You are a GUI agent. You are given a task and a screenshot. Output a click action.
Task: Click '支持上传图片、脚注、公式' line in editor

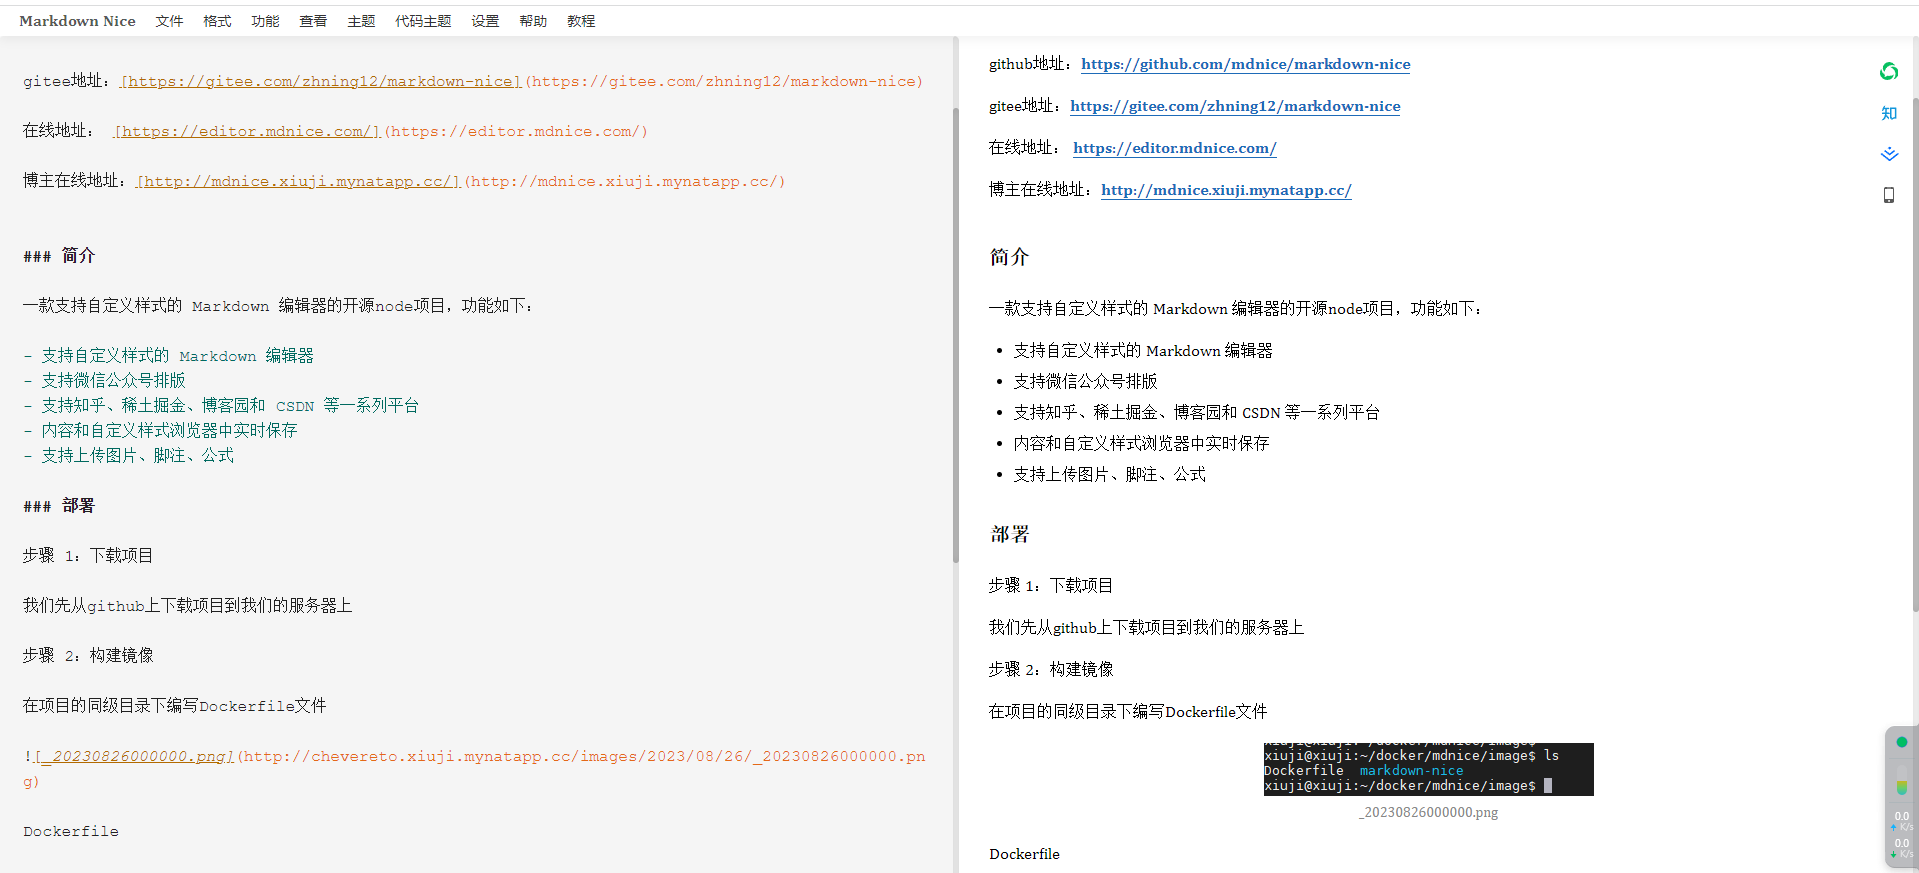pyautogui.click(x=129, y=456)
